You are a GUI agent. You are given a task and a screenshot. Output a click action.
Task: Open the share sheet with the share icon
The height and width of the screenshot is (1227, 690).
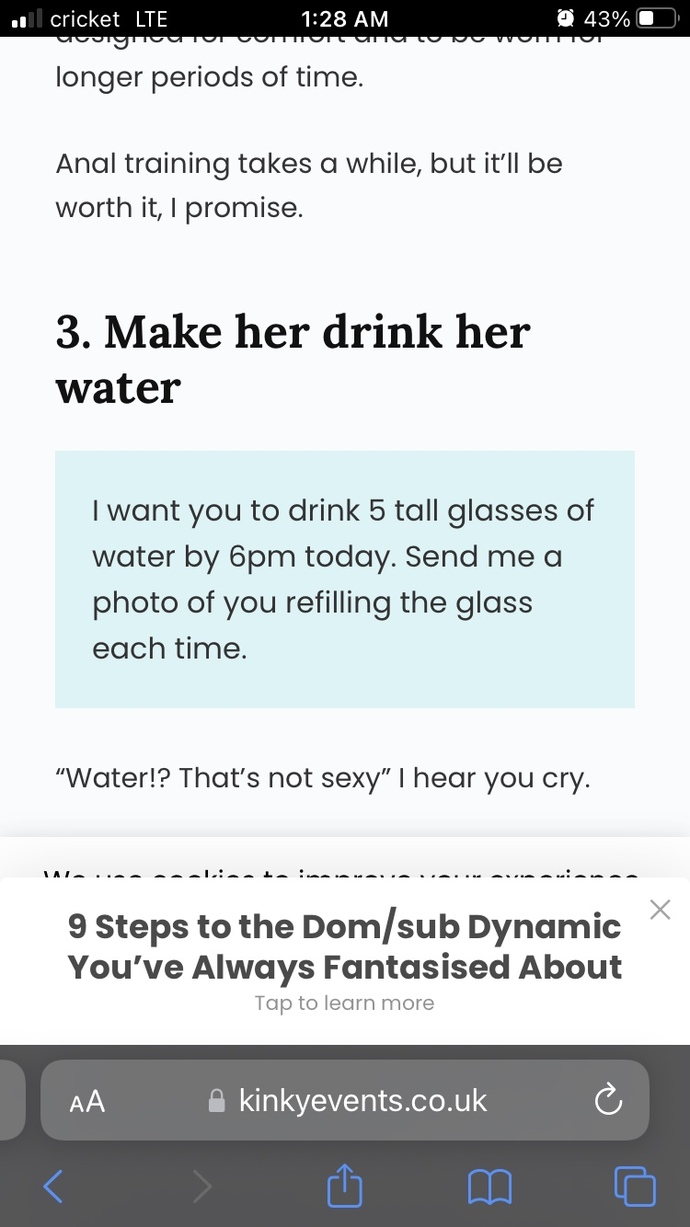pyautogui.click(x=344, y=1186)
